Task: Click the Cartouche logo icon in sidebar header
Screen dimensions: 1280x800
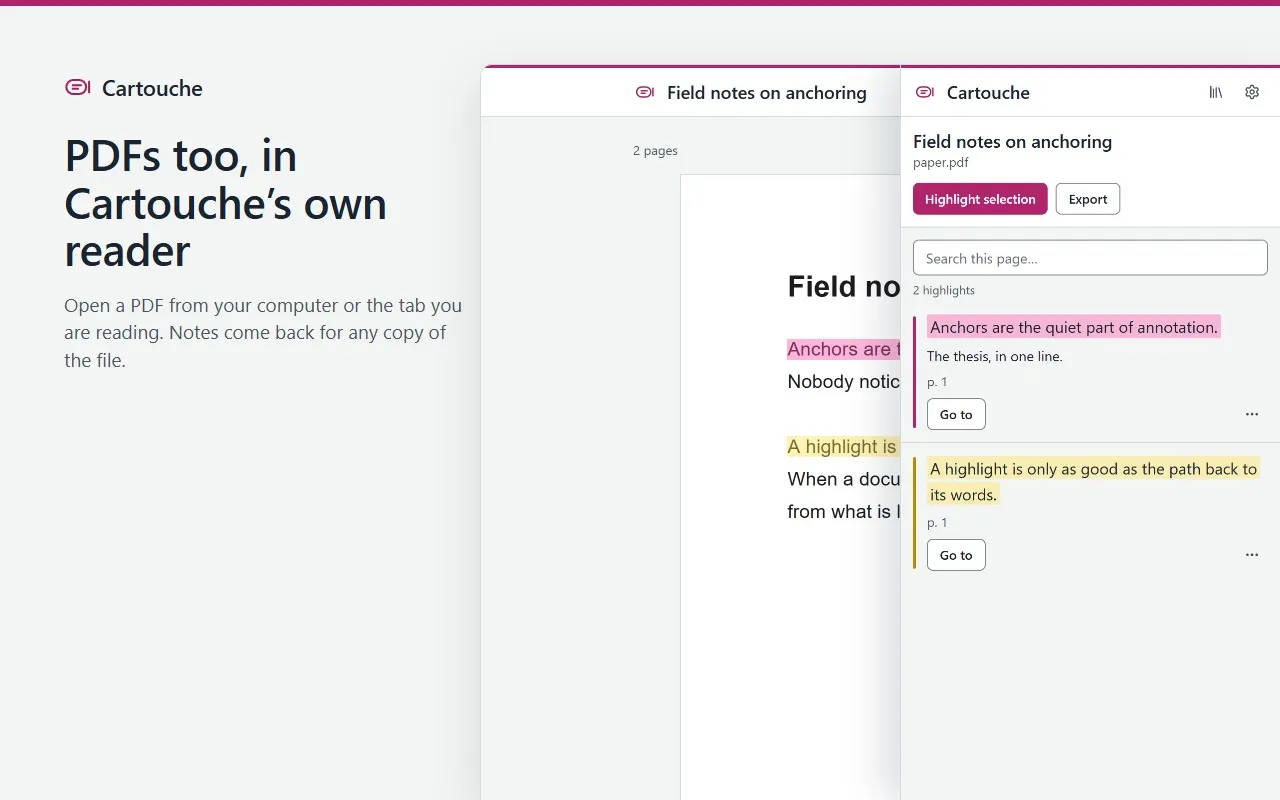Action: (925, 92)
